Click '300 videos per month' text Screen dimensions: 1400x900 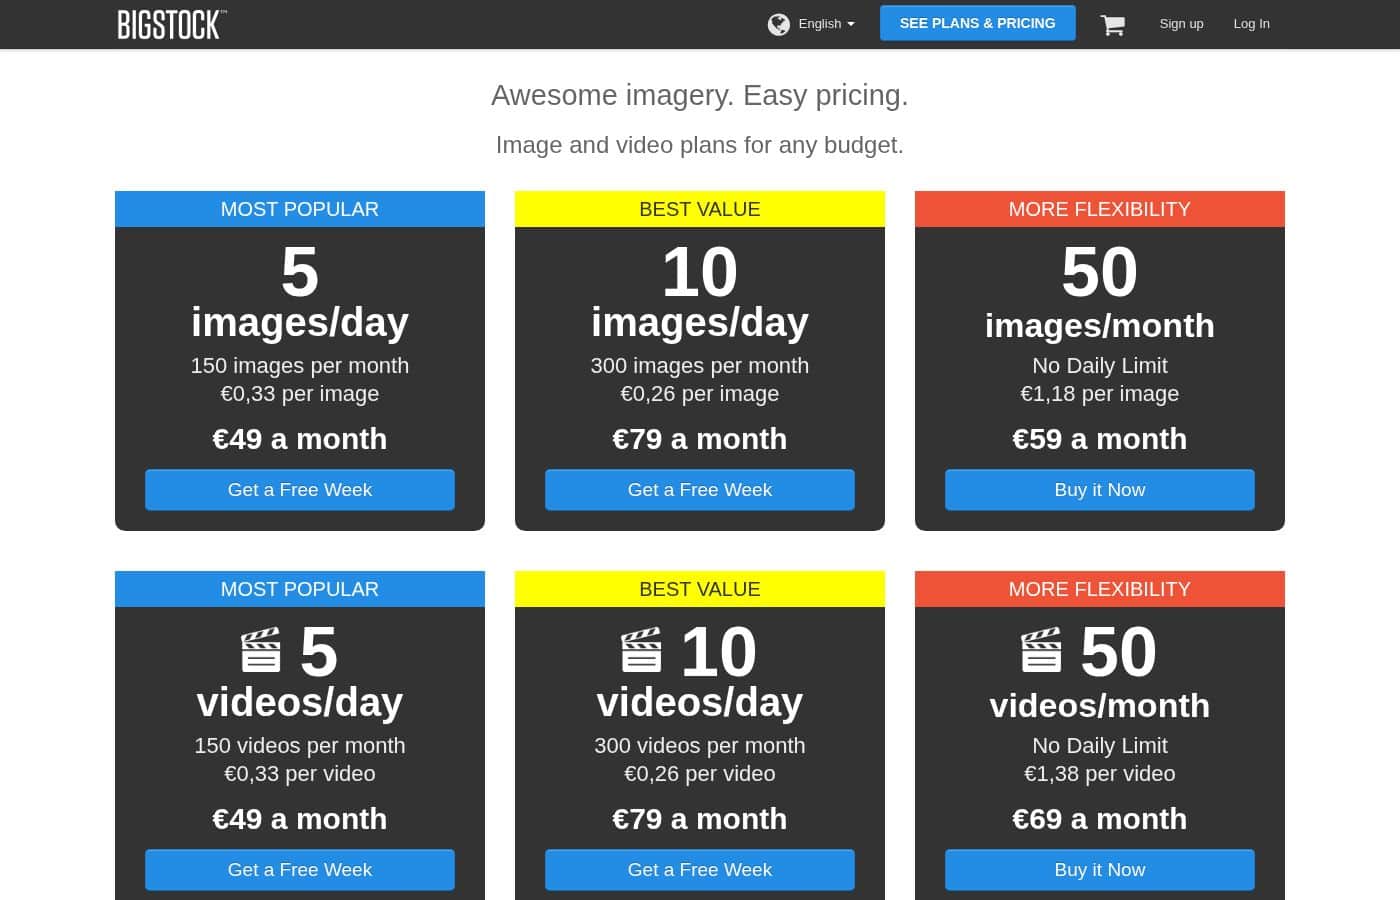(x=700, y=746)
